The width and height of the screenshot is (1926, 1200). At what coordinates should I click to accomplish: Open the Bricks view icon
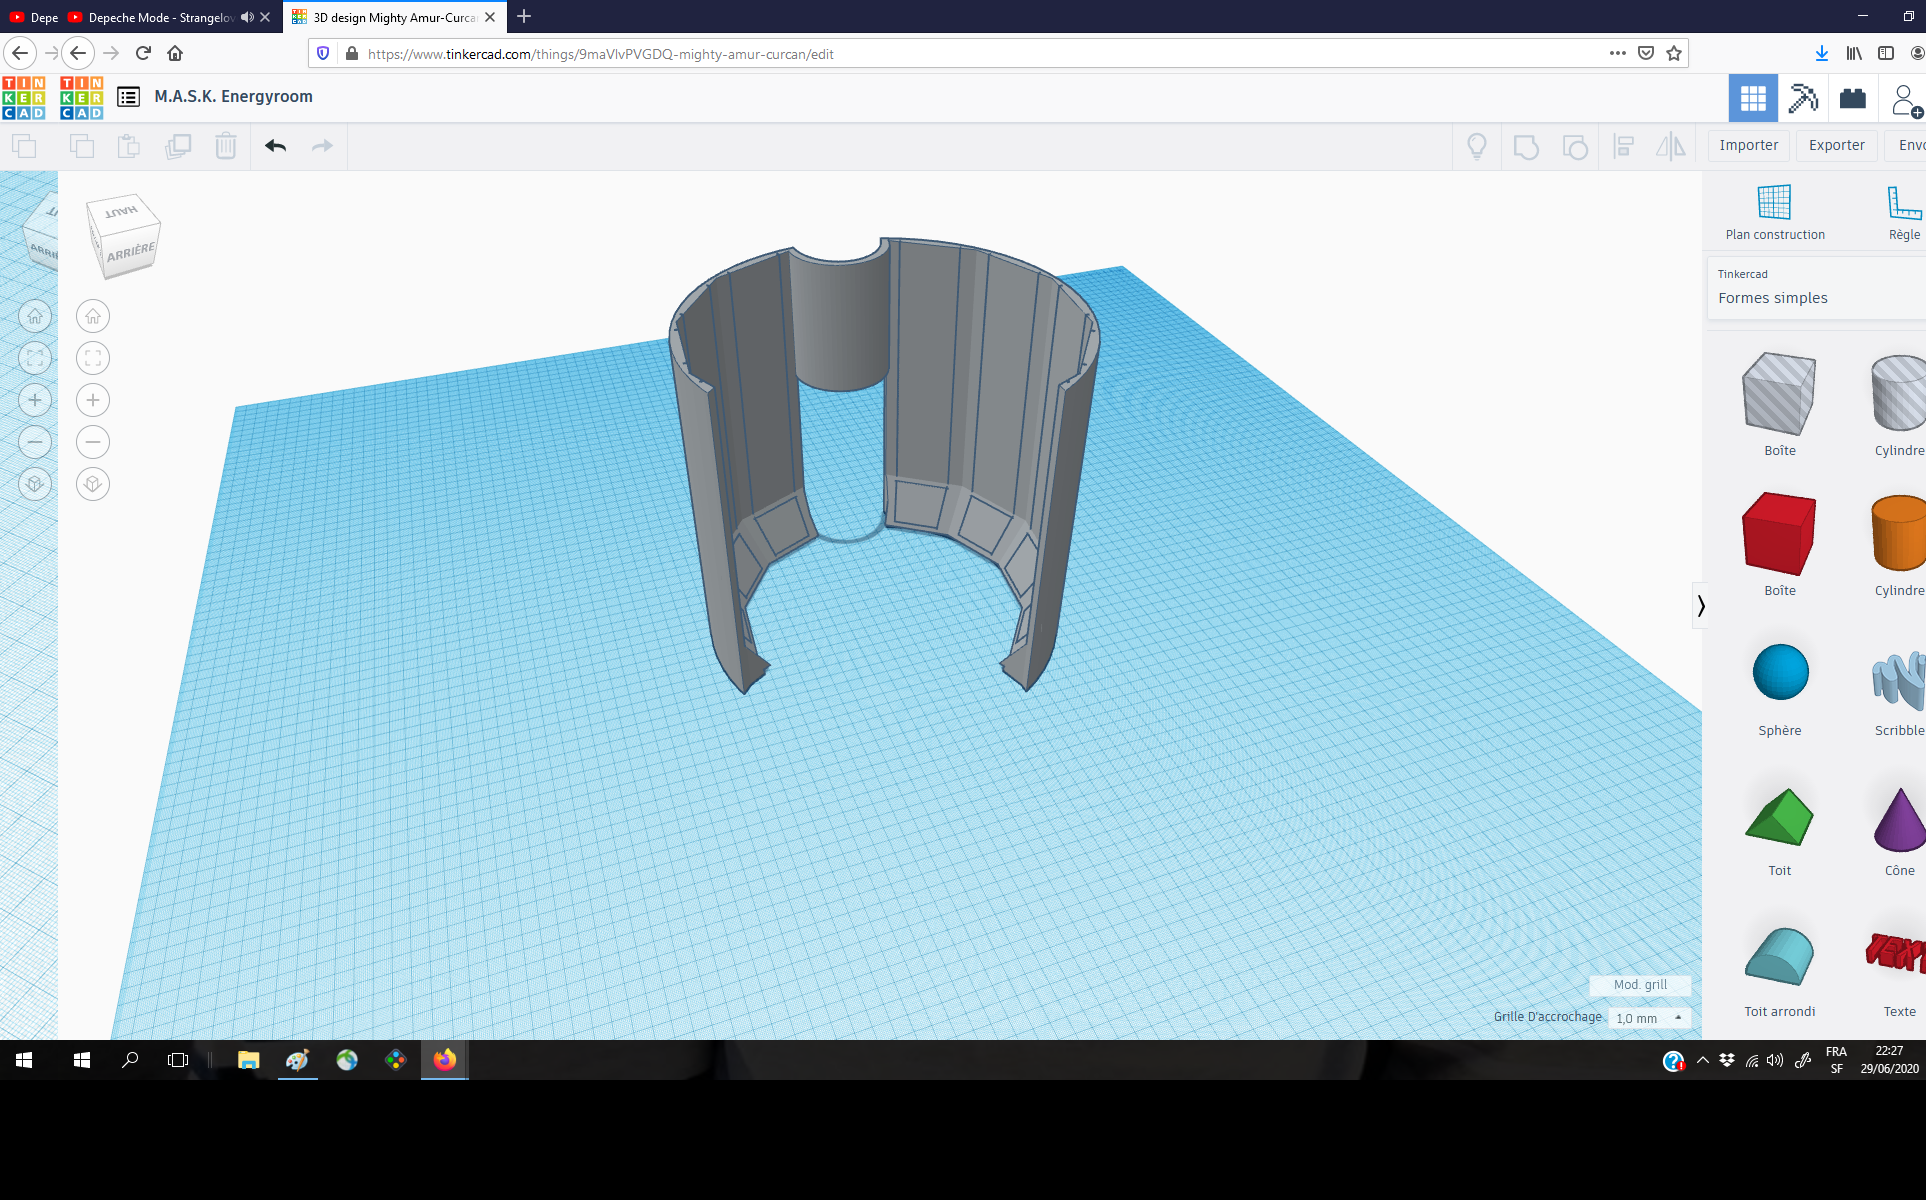point(1852,98)
